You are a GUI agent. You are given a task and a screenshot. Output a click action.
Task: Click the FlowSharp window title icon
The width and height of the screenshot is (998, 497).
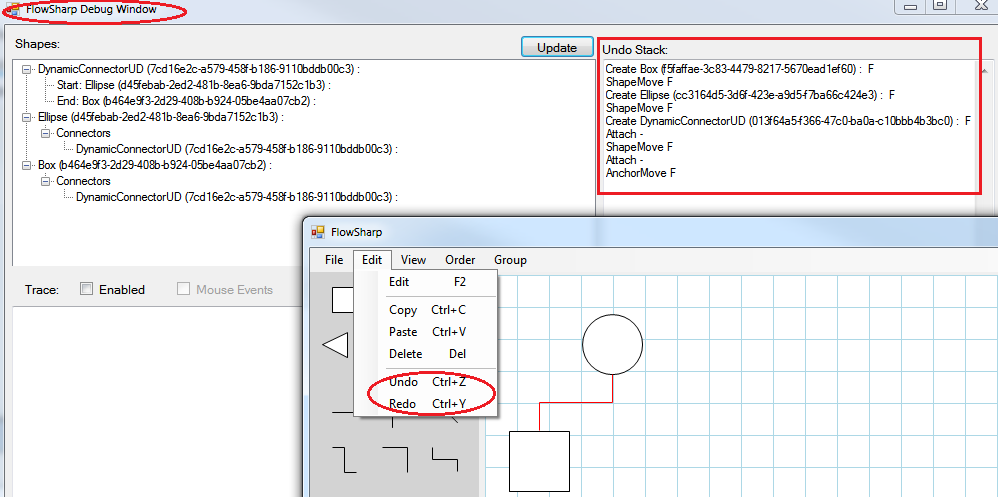click(318, 232)
